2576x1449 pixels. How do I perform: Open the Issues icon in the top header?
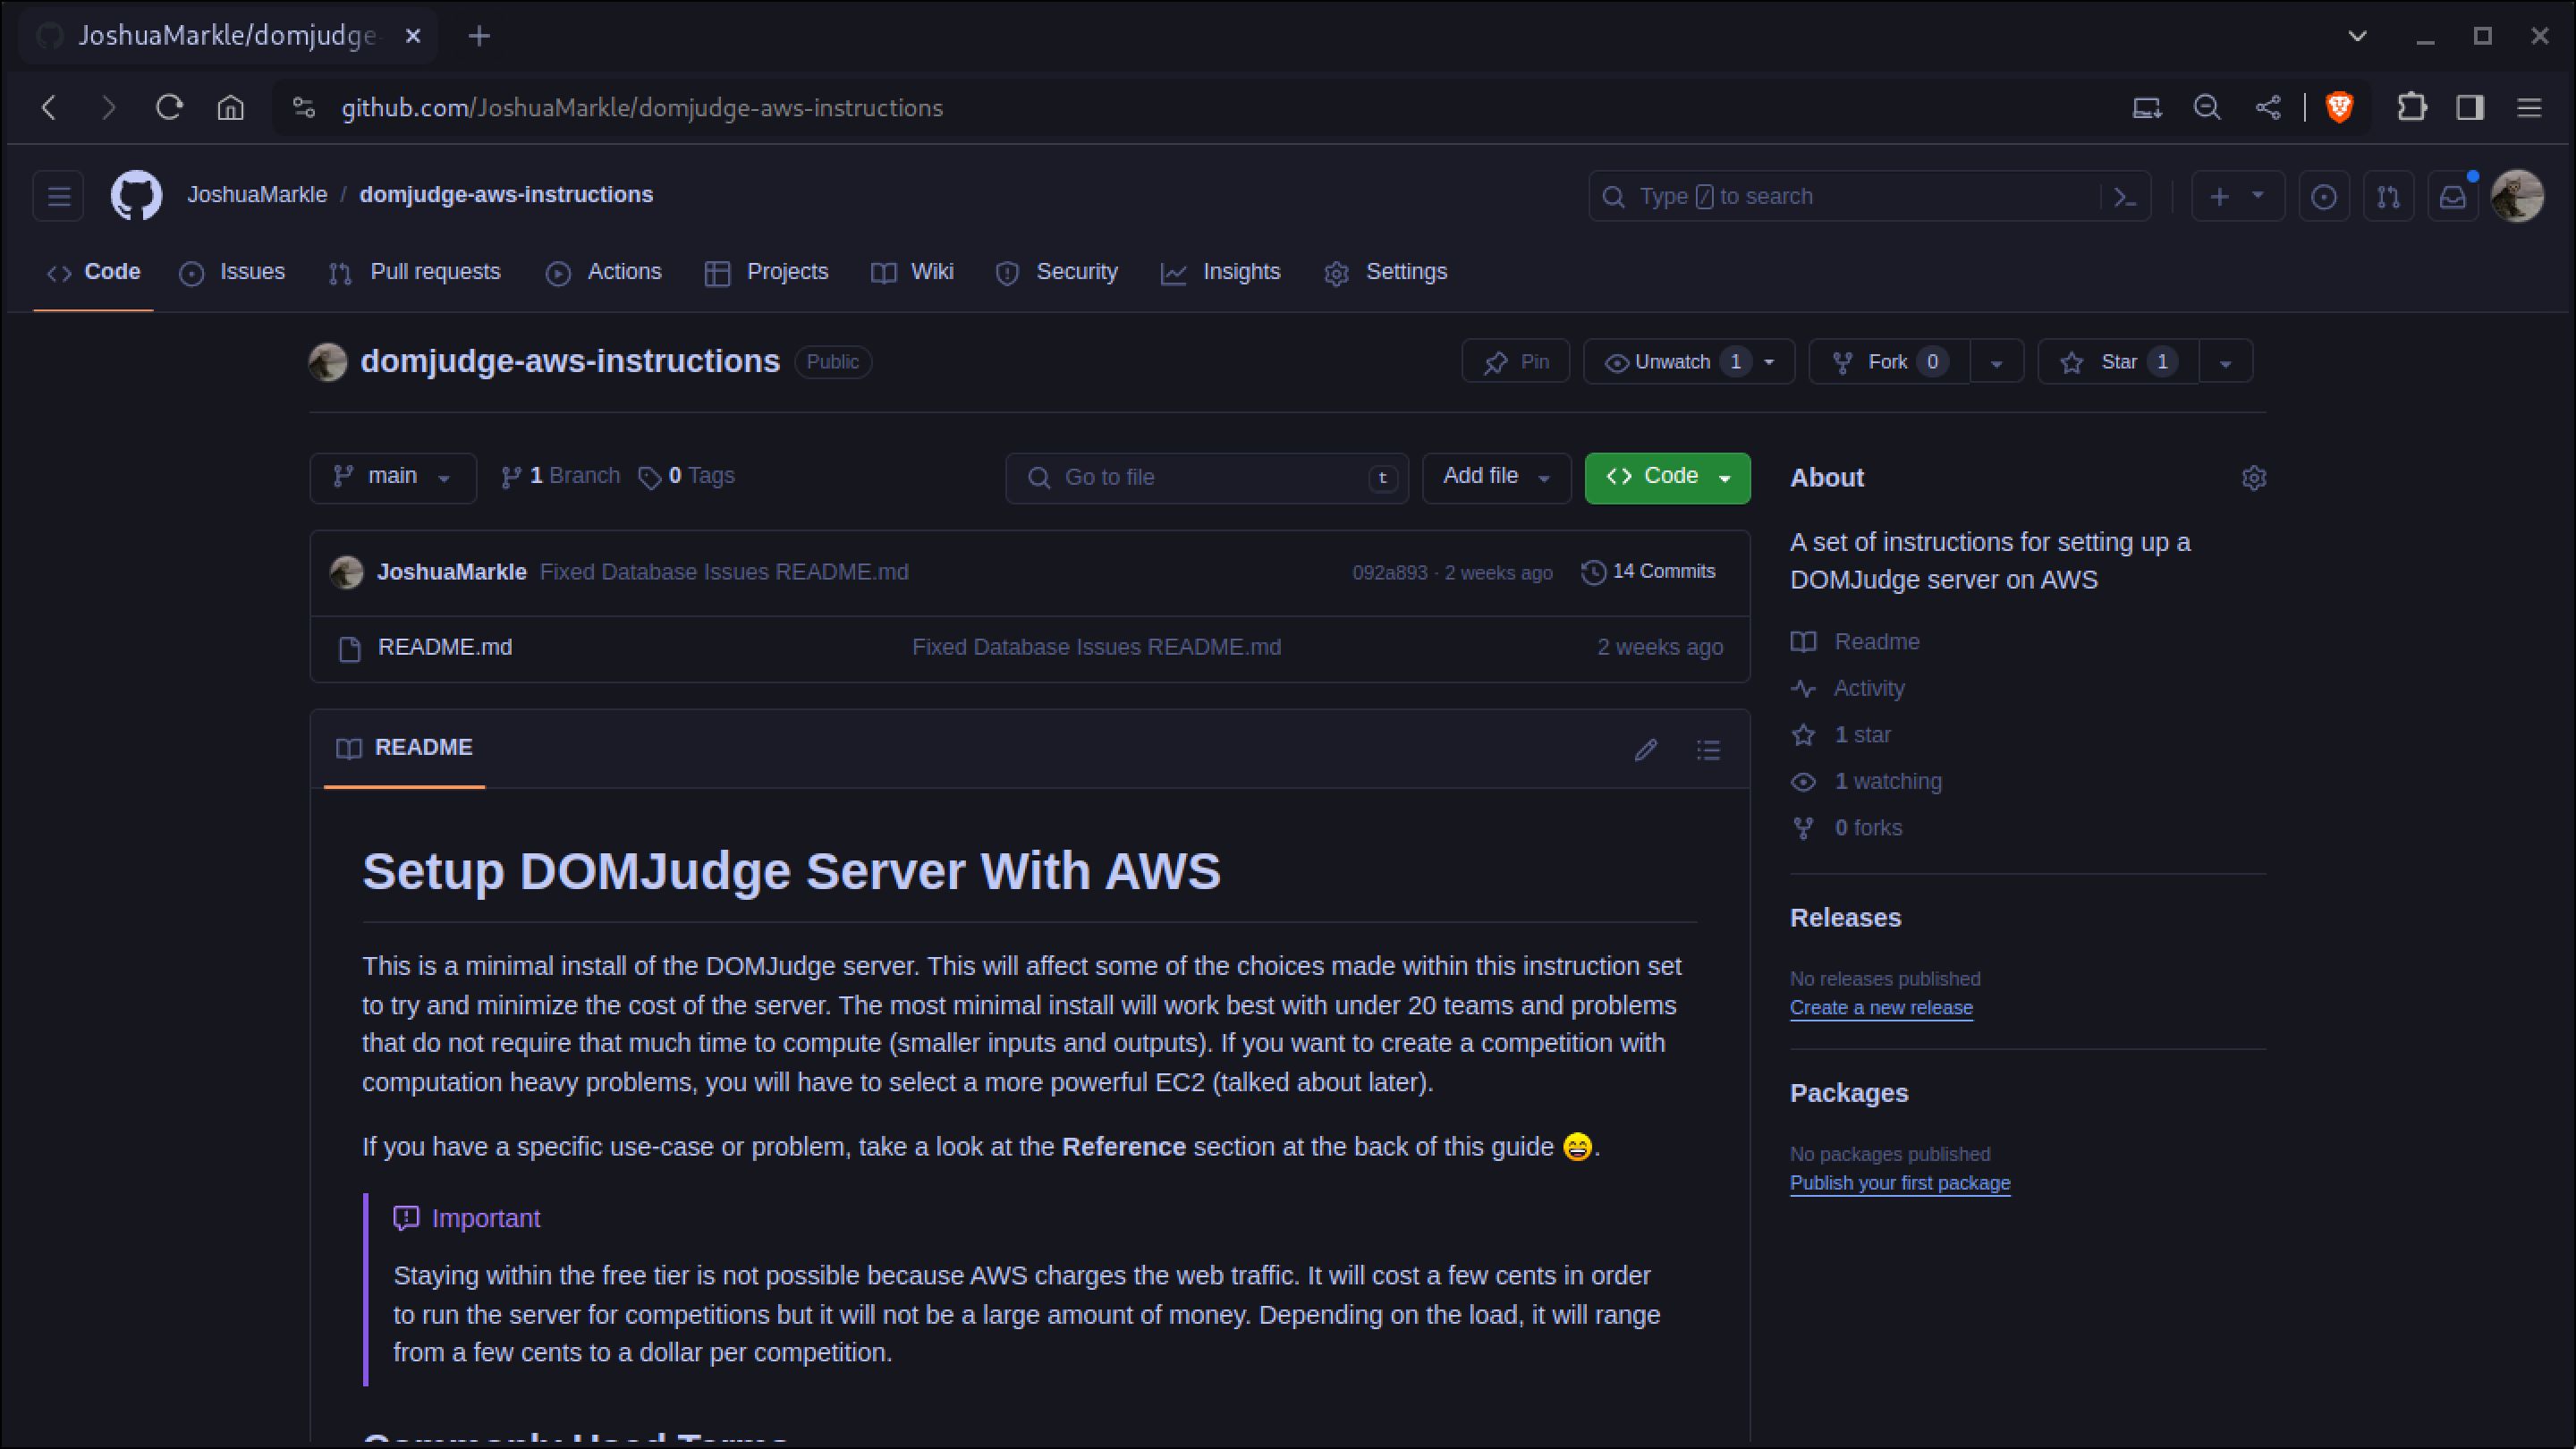click(2324, 197)
